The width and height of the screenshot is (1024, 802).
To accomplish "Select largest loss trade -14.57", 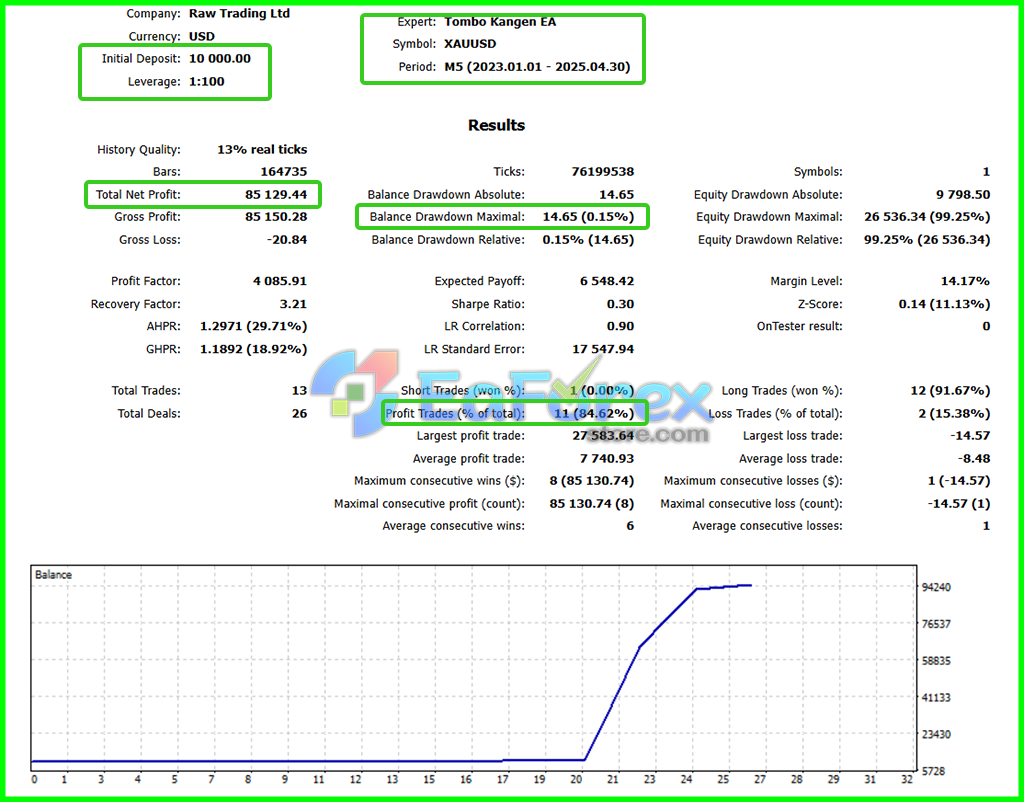I will point(970,436).
